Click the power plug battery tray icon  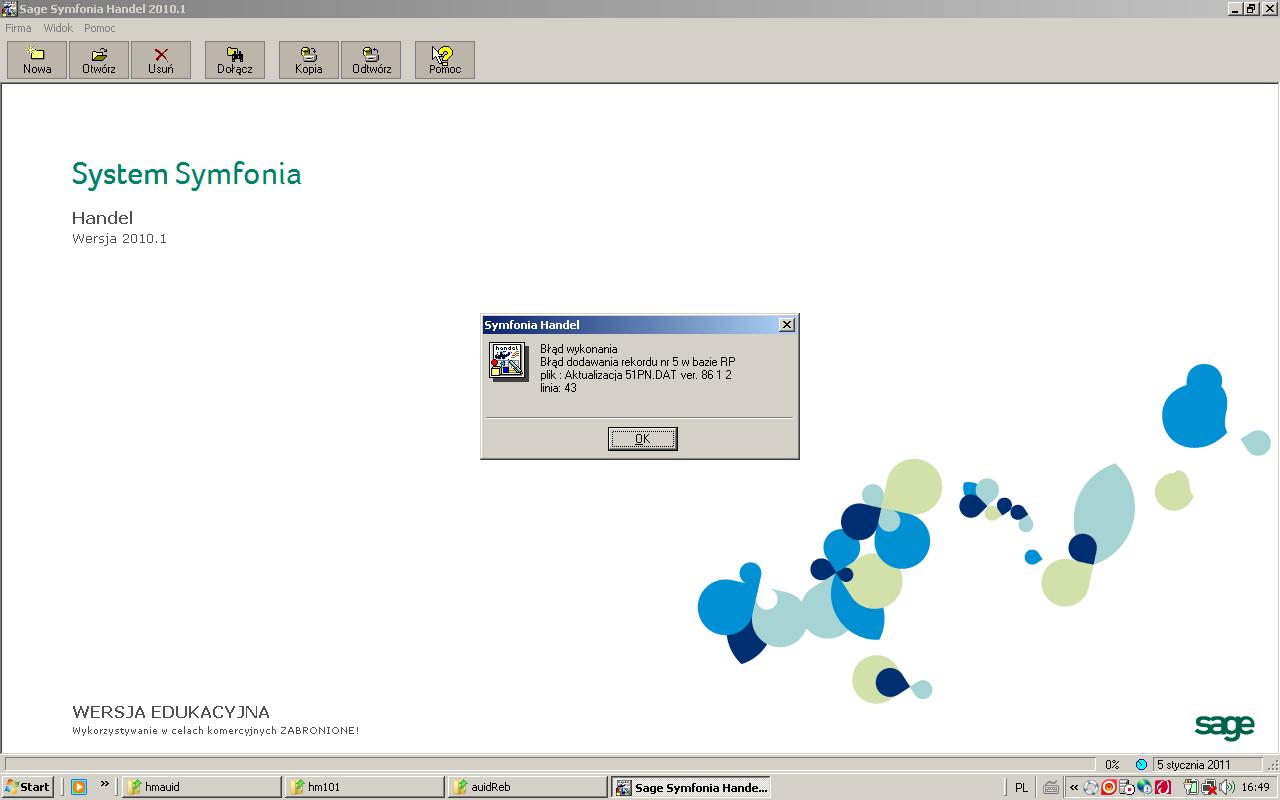[x=1191, y=787]
